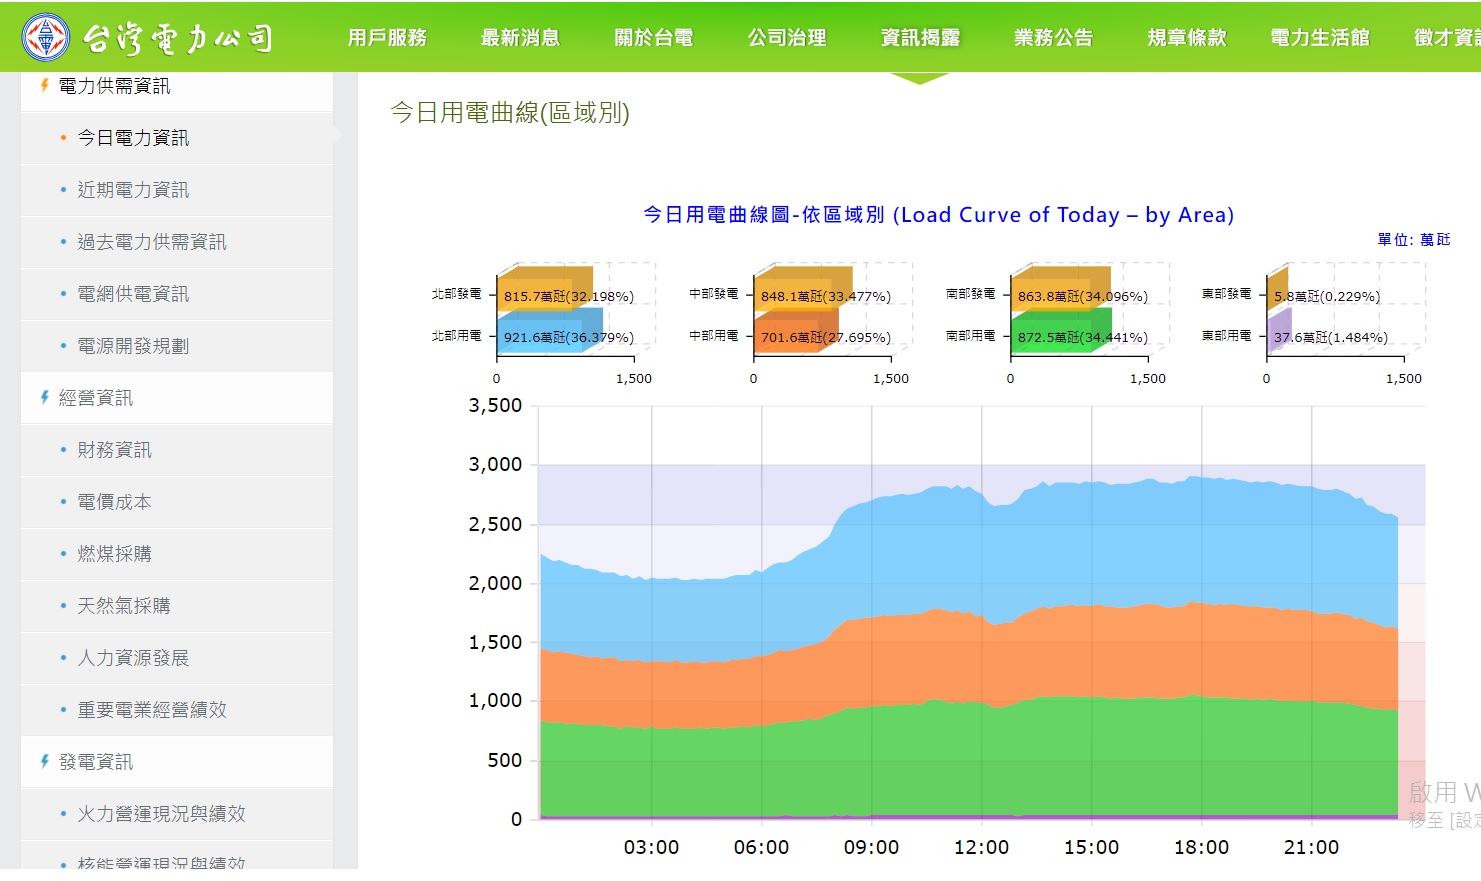Expand the 經營資訊 sidebar section
The width and height of the screenshot is (1481, 881).
point(177,398)
